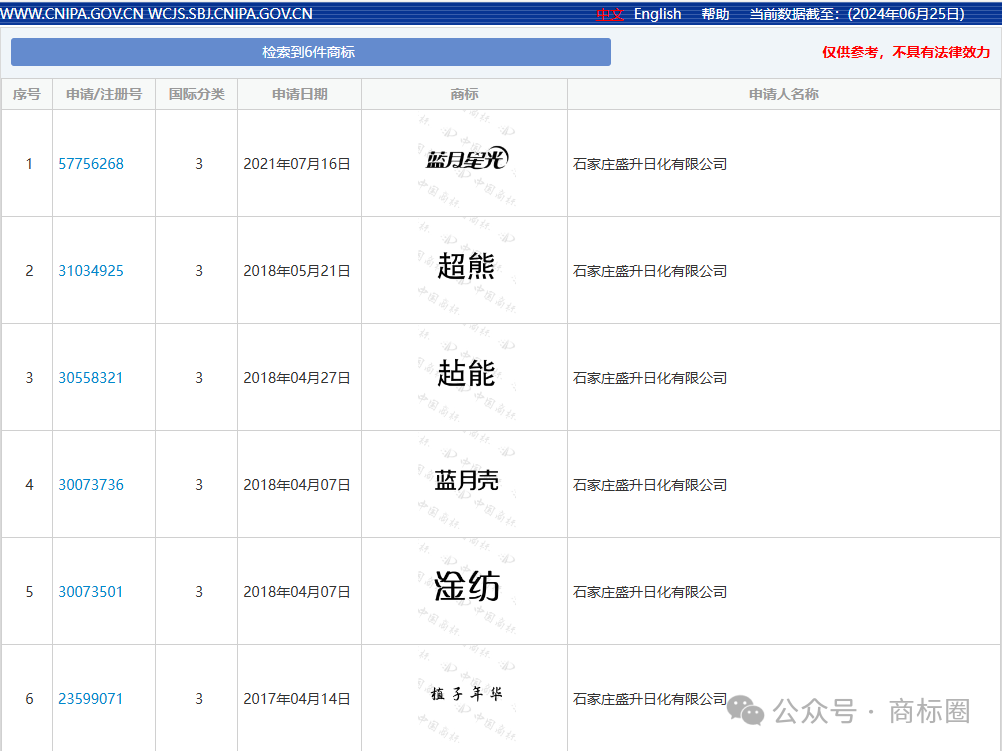Select the date 2018年05月21日
This screenshot has height=751, width=1002.
[x=297, y=270]
